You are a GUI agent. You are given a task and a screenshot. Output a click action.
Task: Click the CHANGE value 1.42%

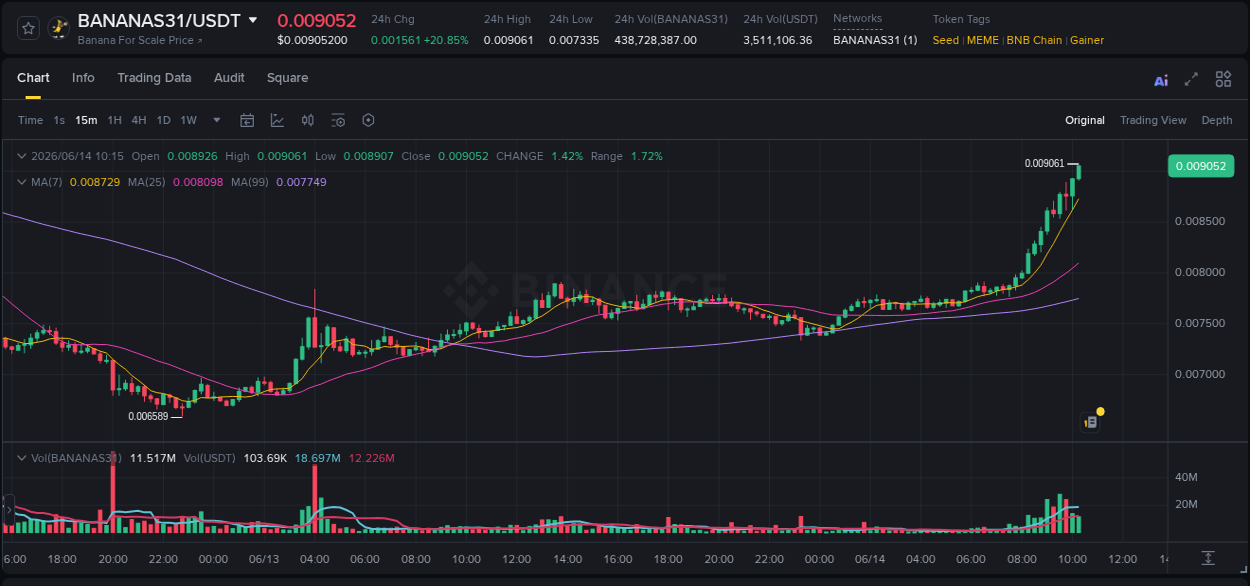(567, 156)
